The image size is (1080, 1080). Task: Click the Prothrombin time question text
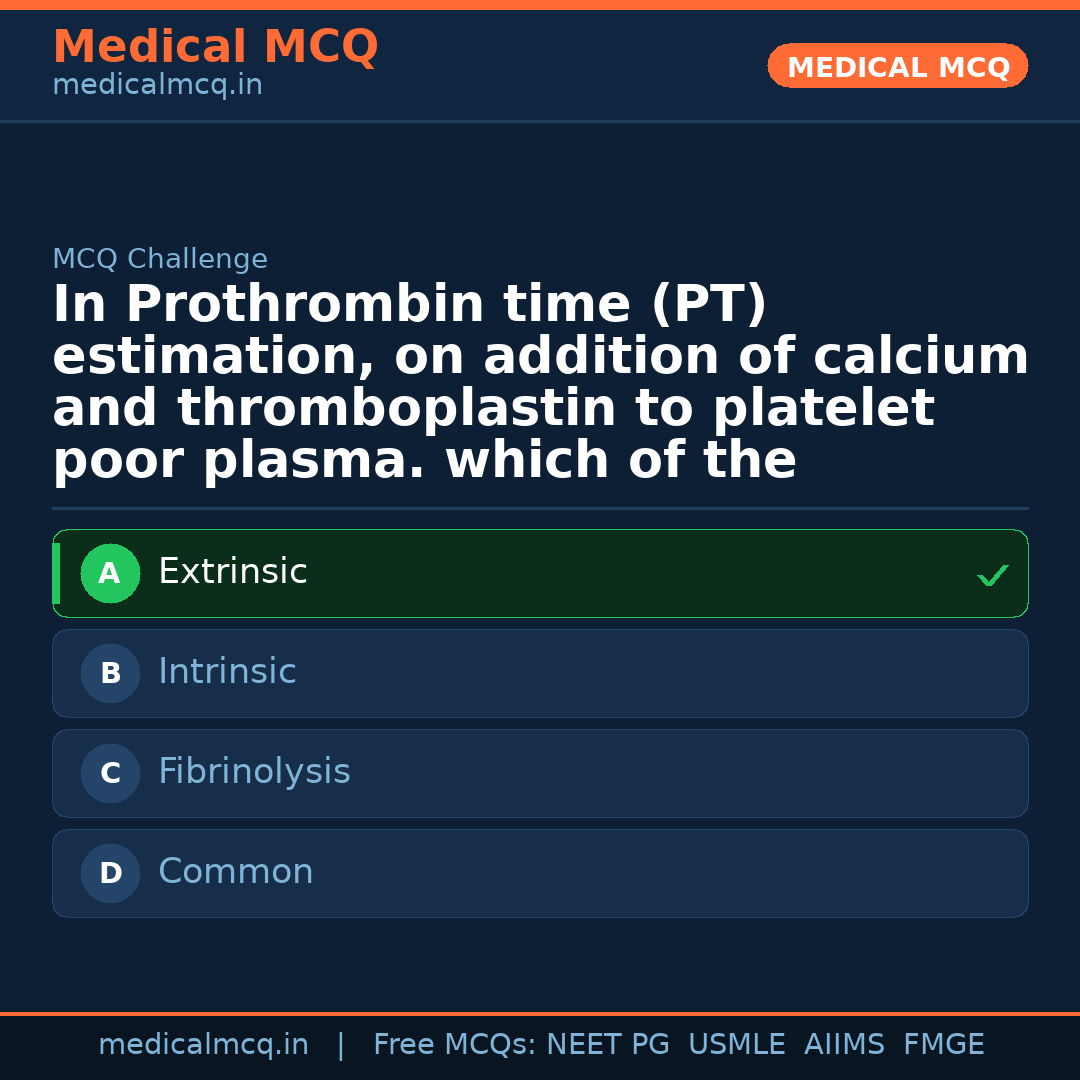tap(540, 382)
